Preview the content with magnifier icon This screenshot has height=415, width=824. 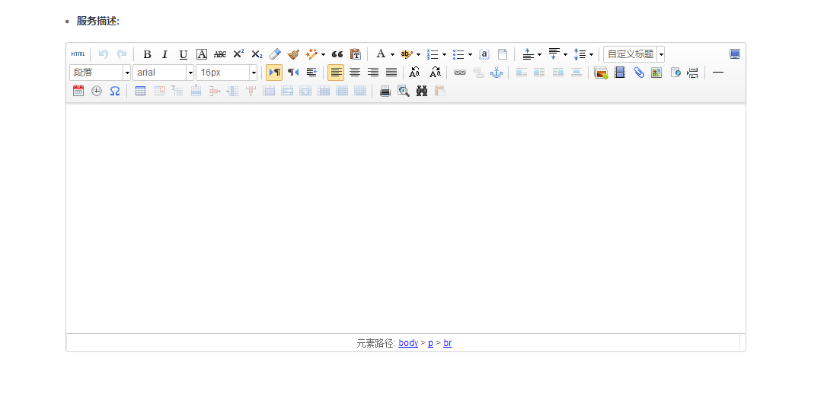(403, 91)
